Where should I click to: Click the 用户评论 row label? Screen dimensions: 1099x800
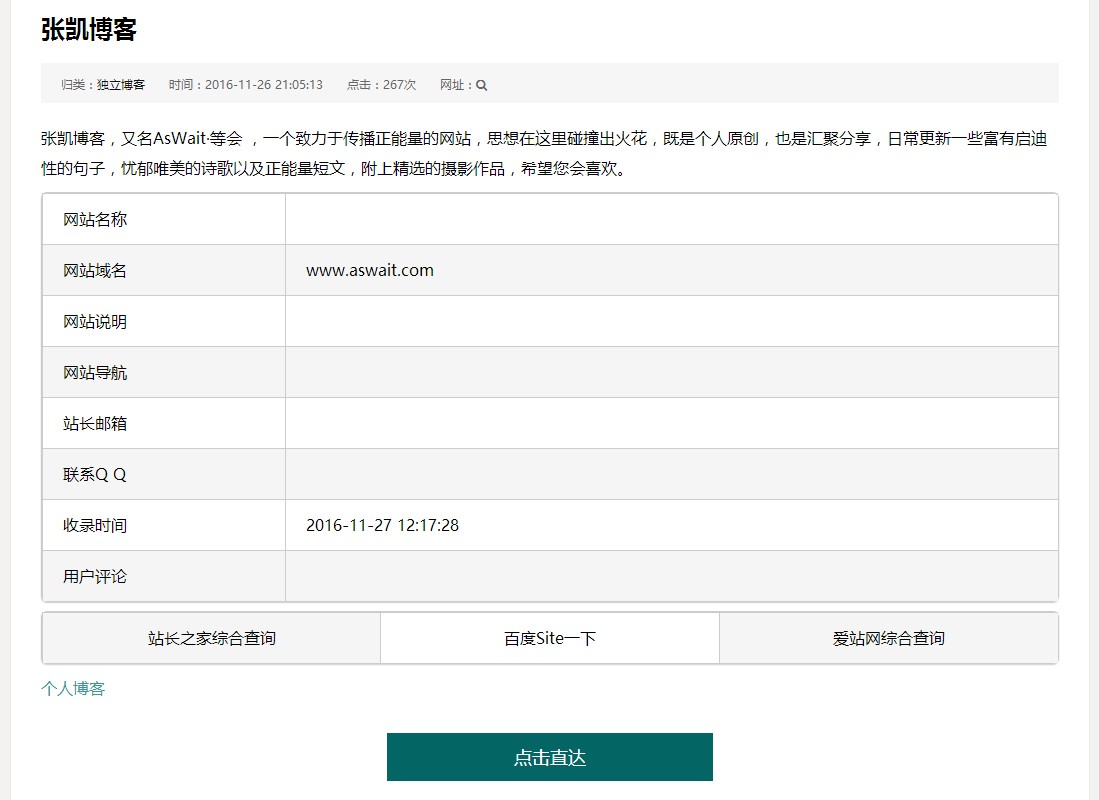[x=95, y=577]
